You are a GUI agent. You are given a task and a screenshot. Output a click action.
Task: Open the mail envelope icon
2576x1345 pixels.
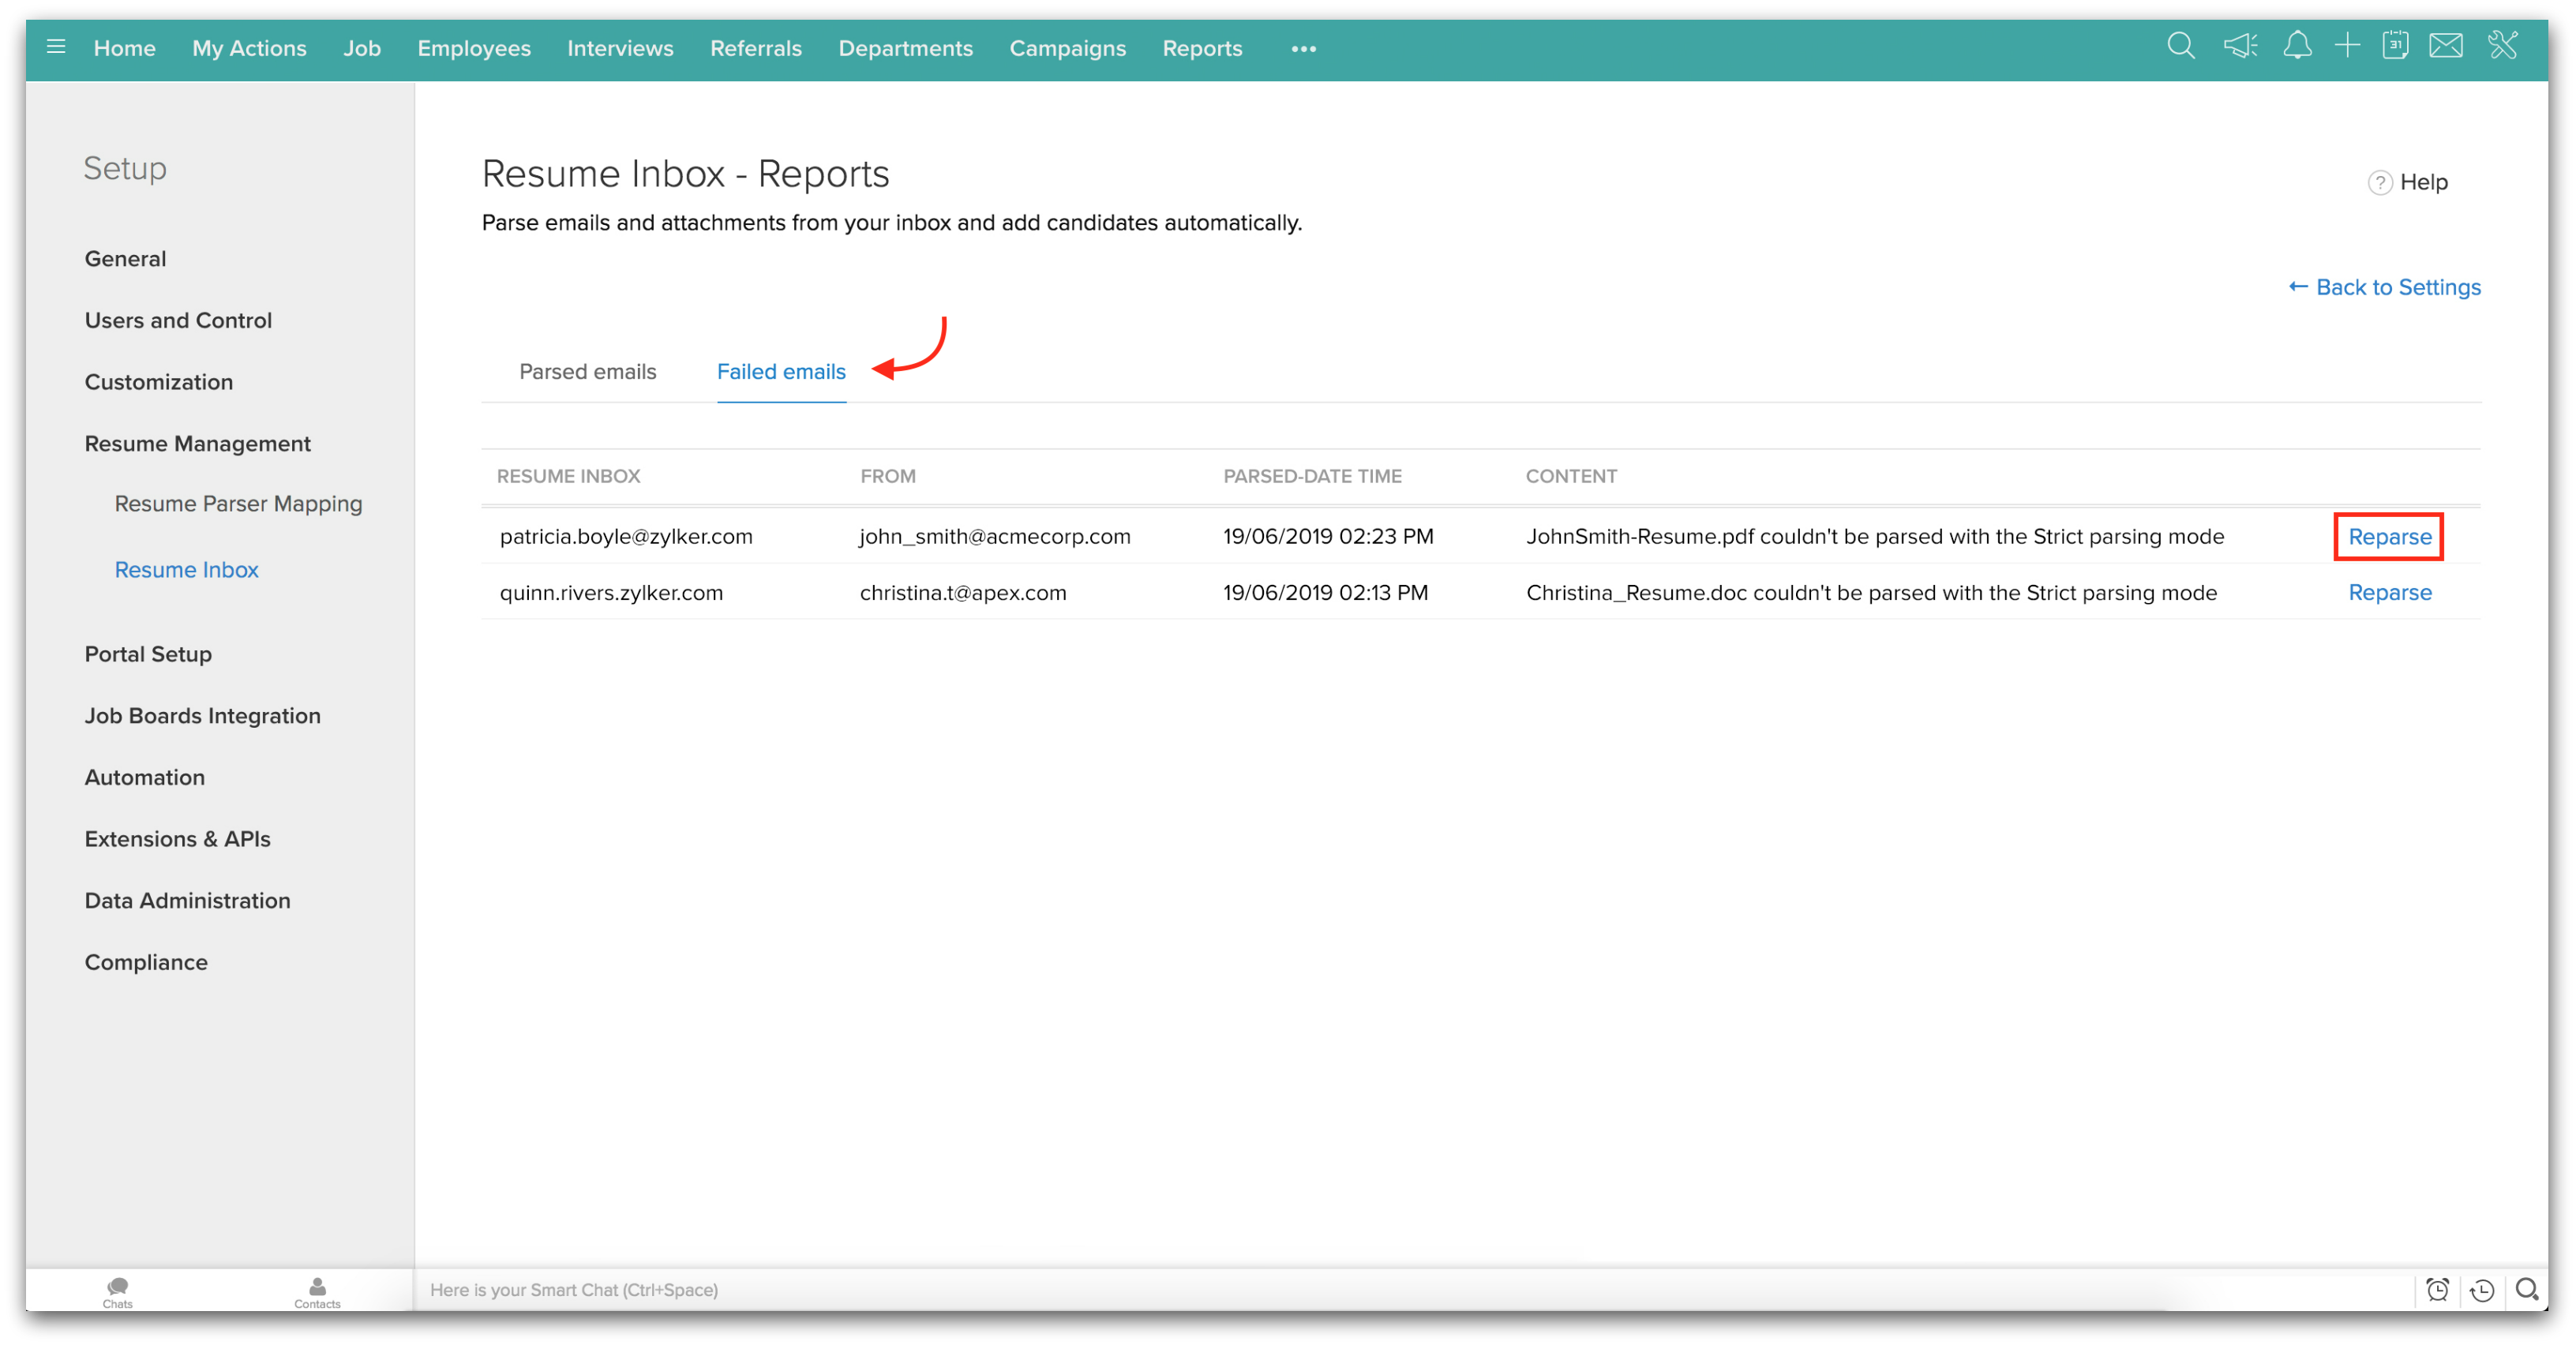2446,46
